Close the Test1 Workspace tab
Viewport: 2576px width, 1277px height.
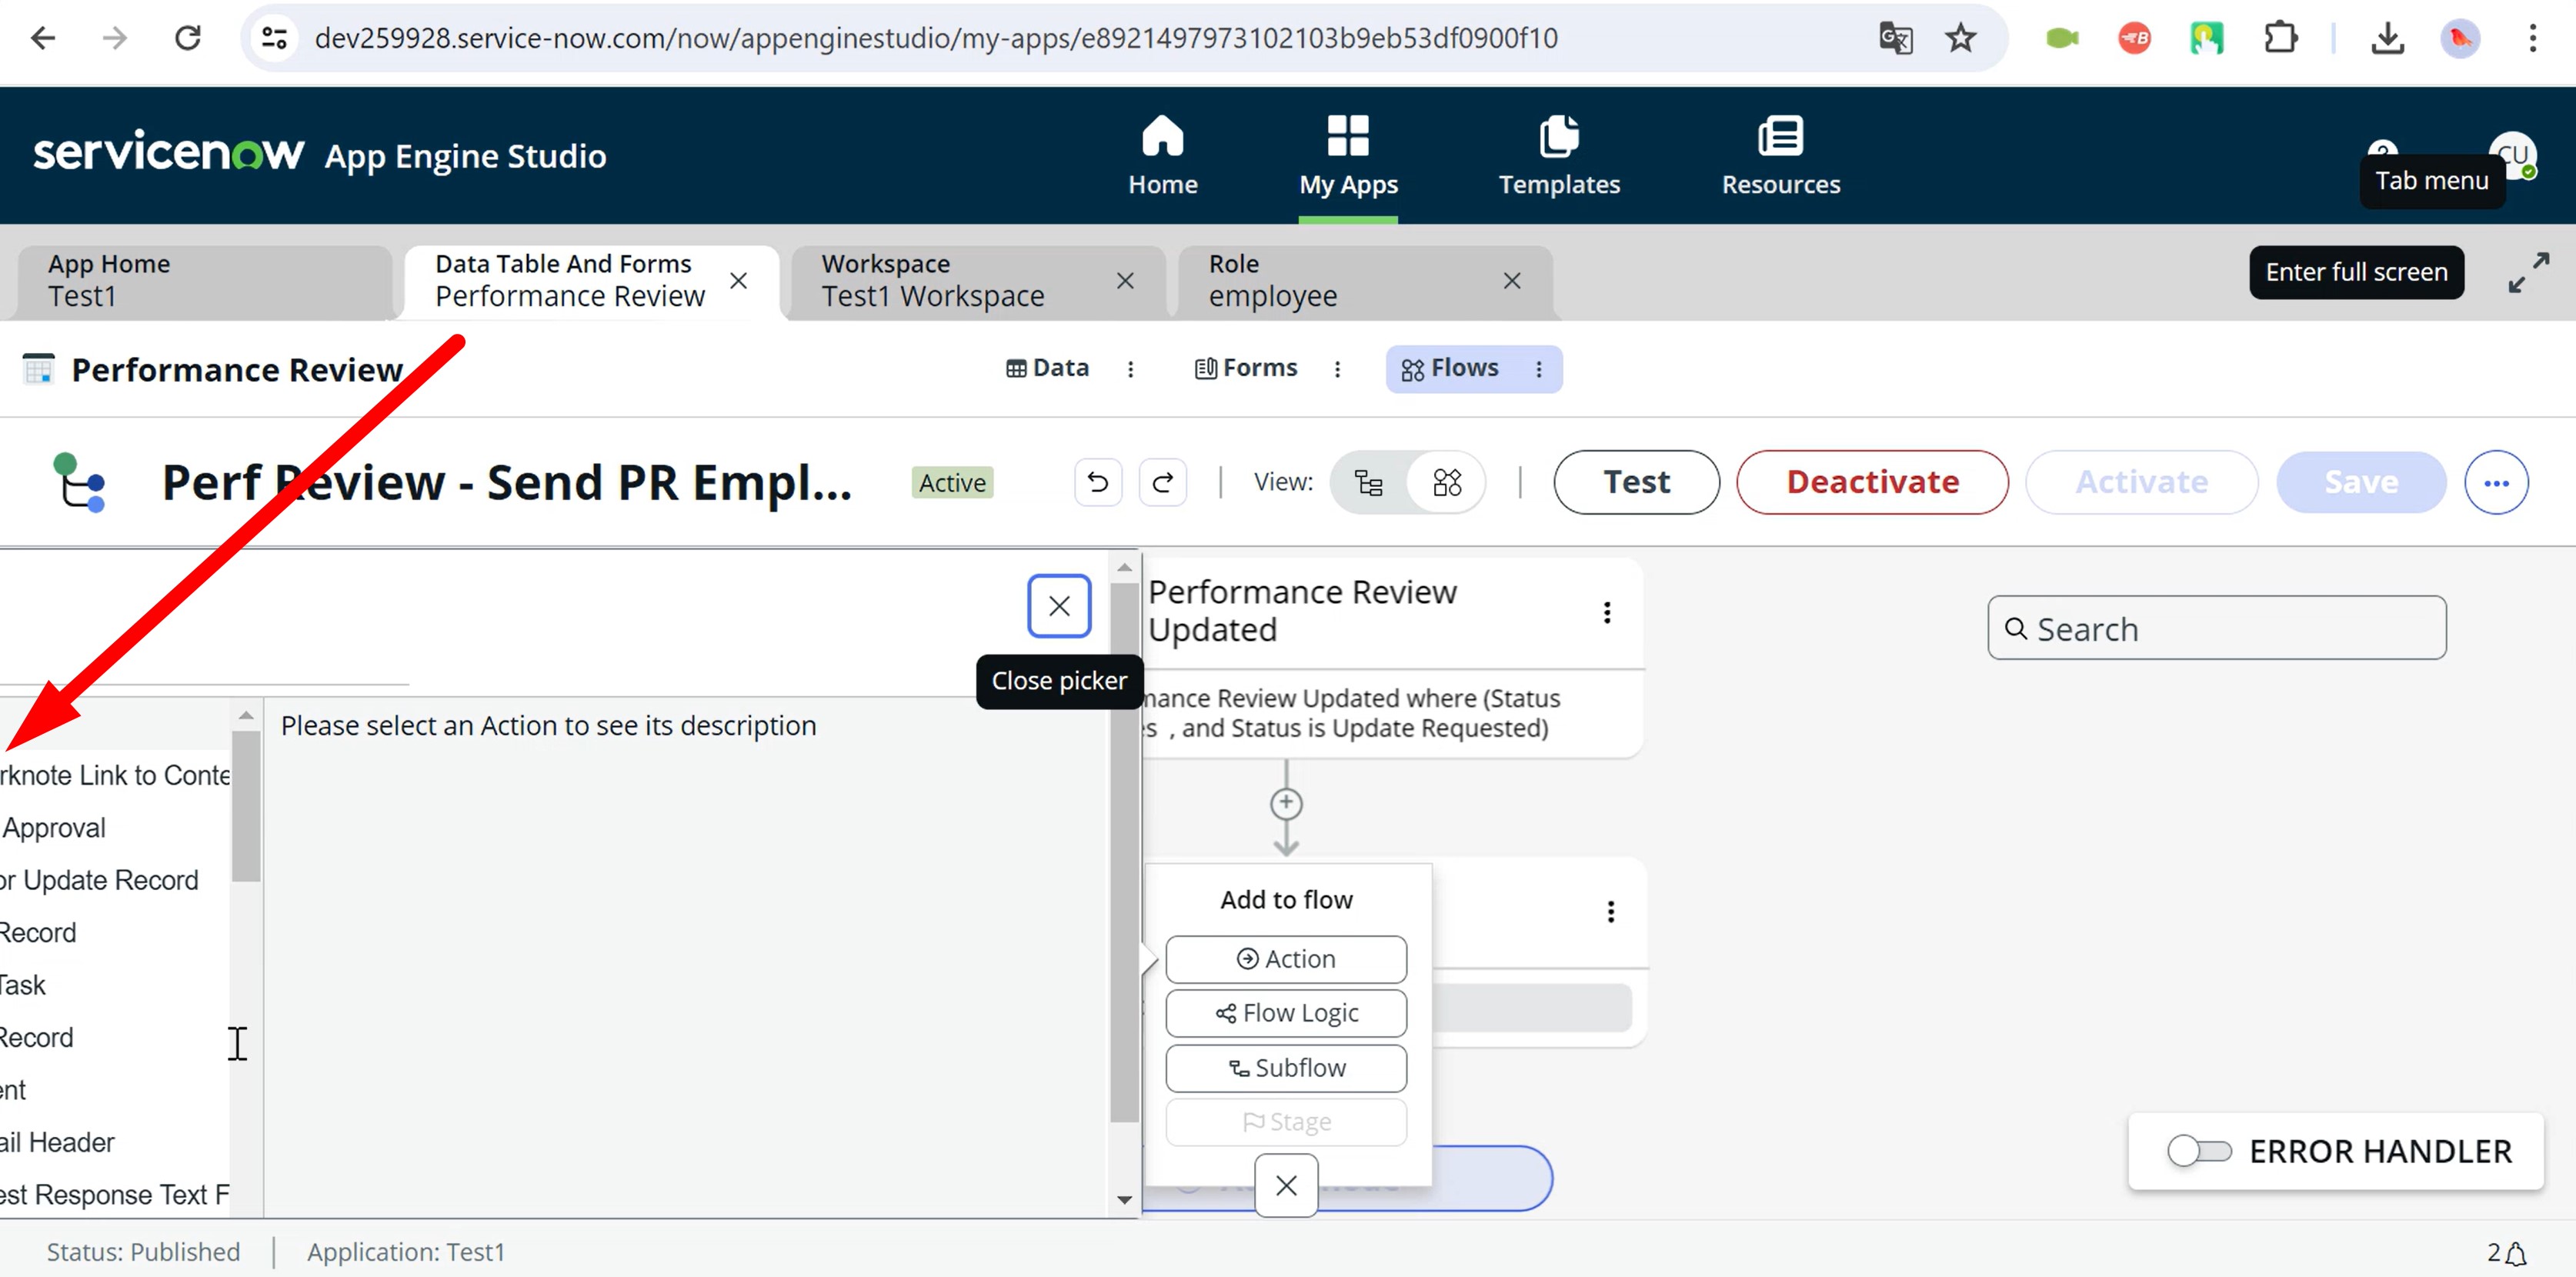(1125, 281)
